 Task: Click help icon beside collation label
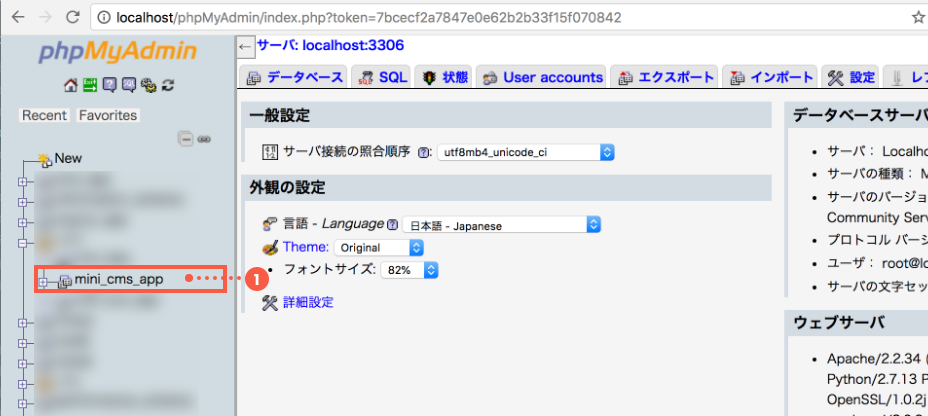[x=424, y=152]
